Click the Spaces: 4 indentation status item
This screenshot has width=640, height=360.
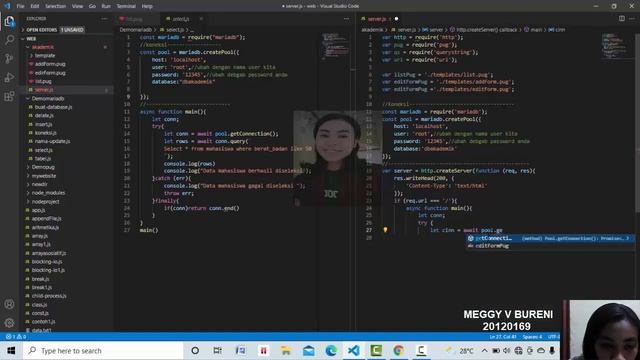coord(532,337)
